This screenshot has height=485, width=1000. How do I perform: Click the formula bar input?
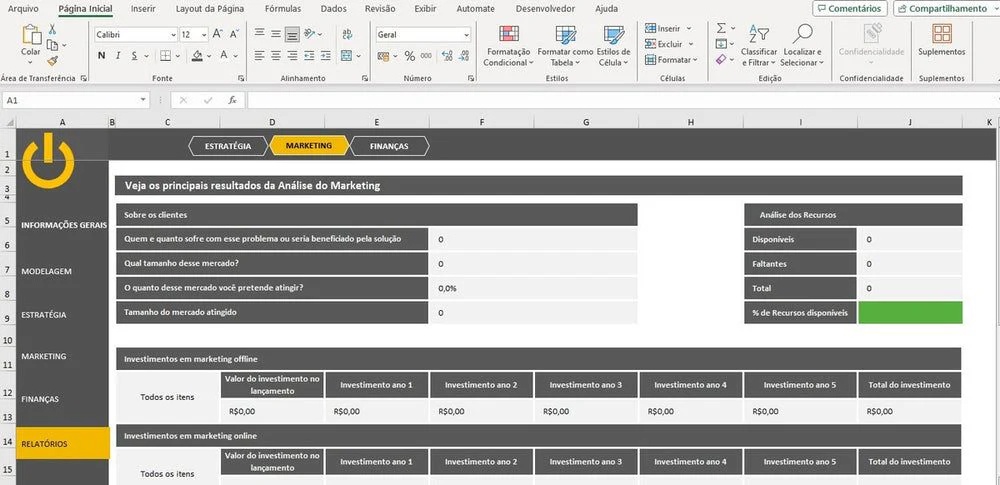pos(622,100)
